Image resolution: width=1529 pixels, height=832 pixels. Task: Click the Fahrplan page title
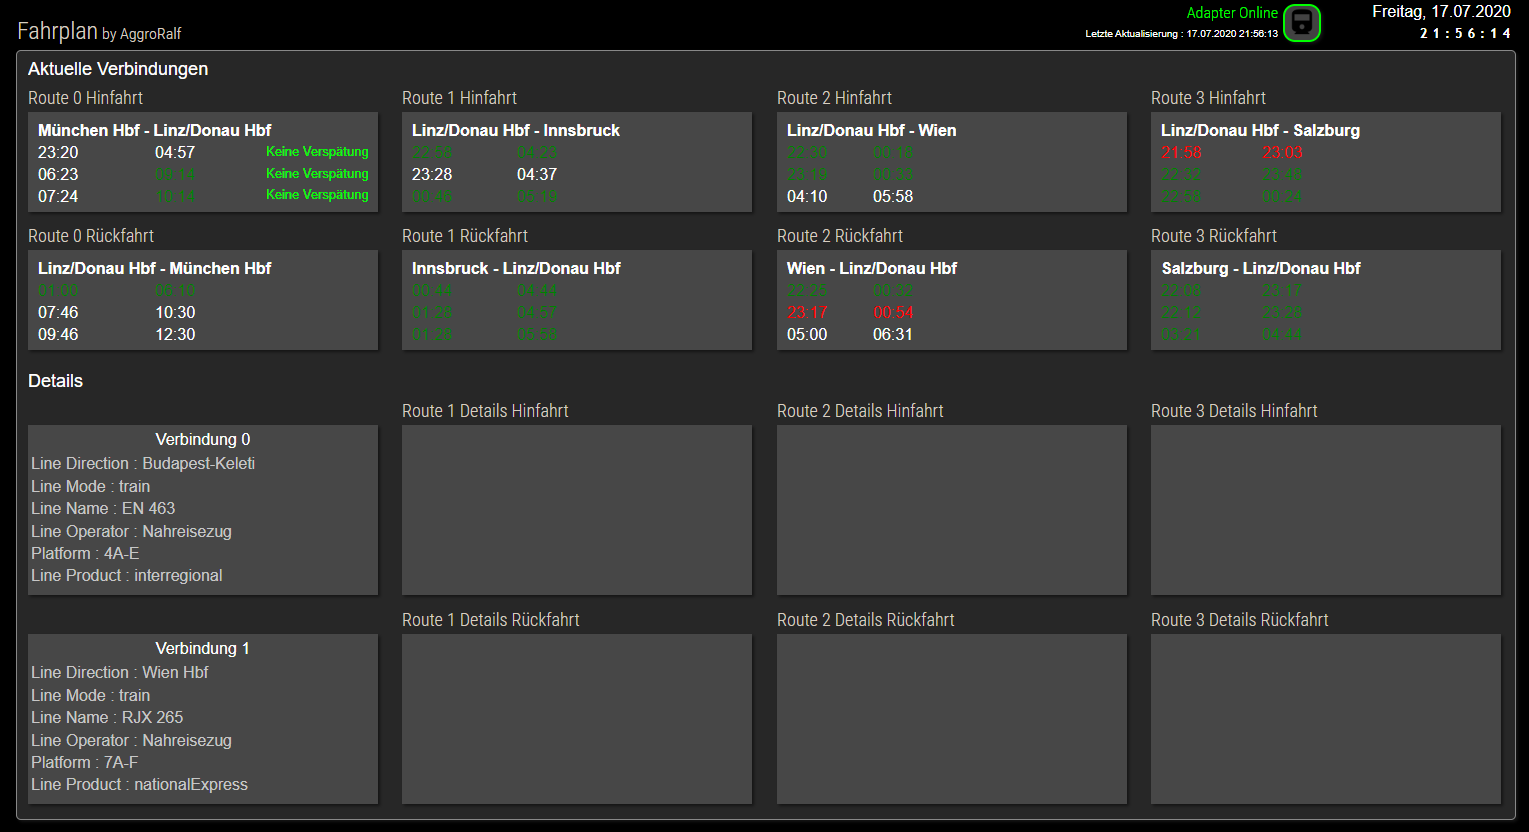[57, 31]
